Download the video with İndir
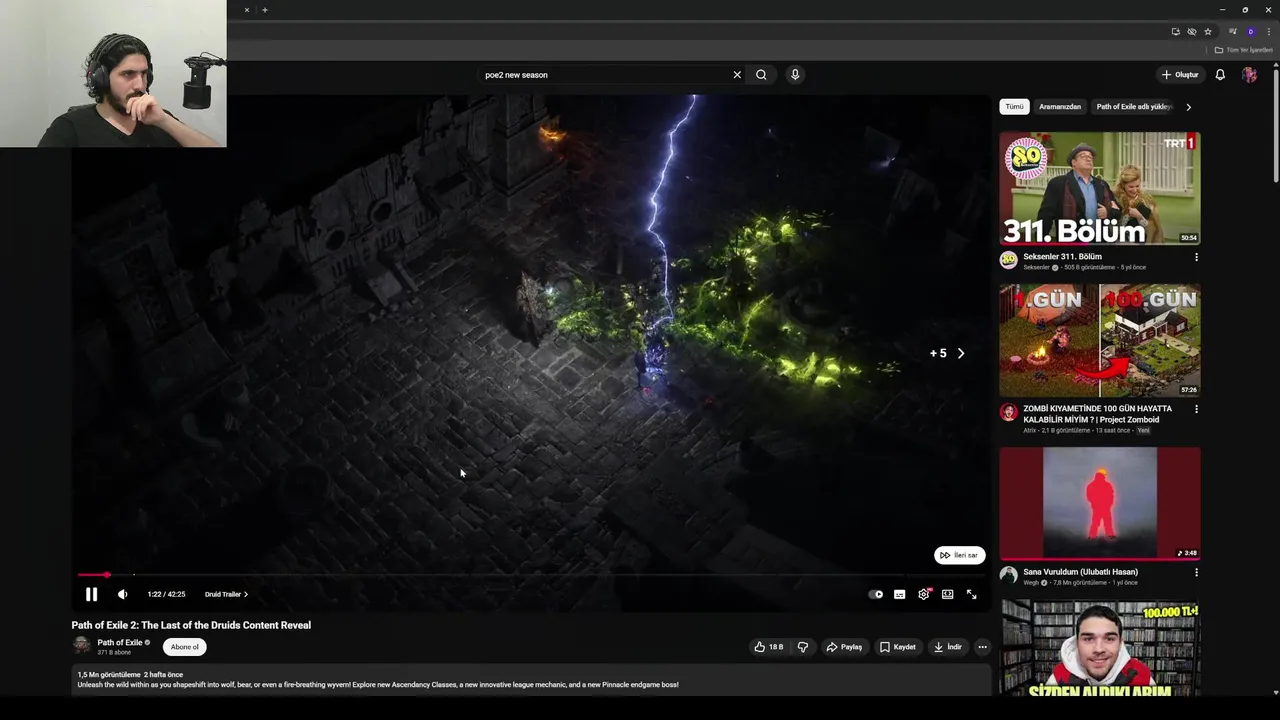 [947, 647]
